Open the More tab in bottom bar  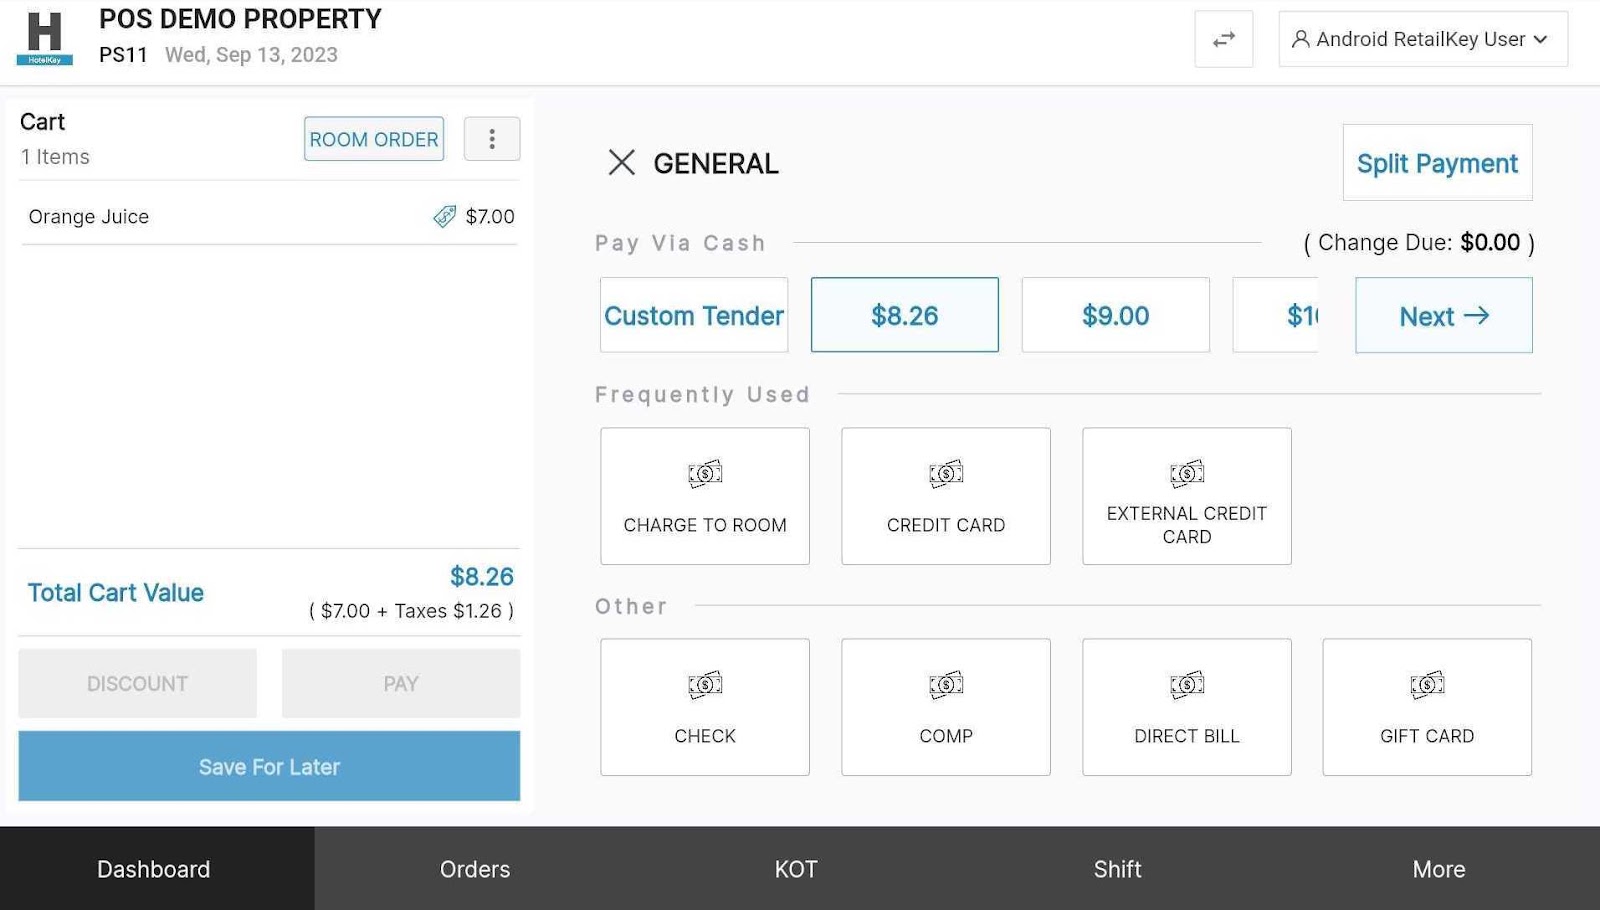1438,868
